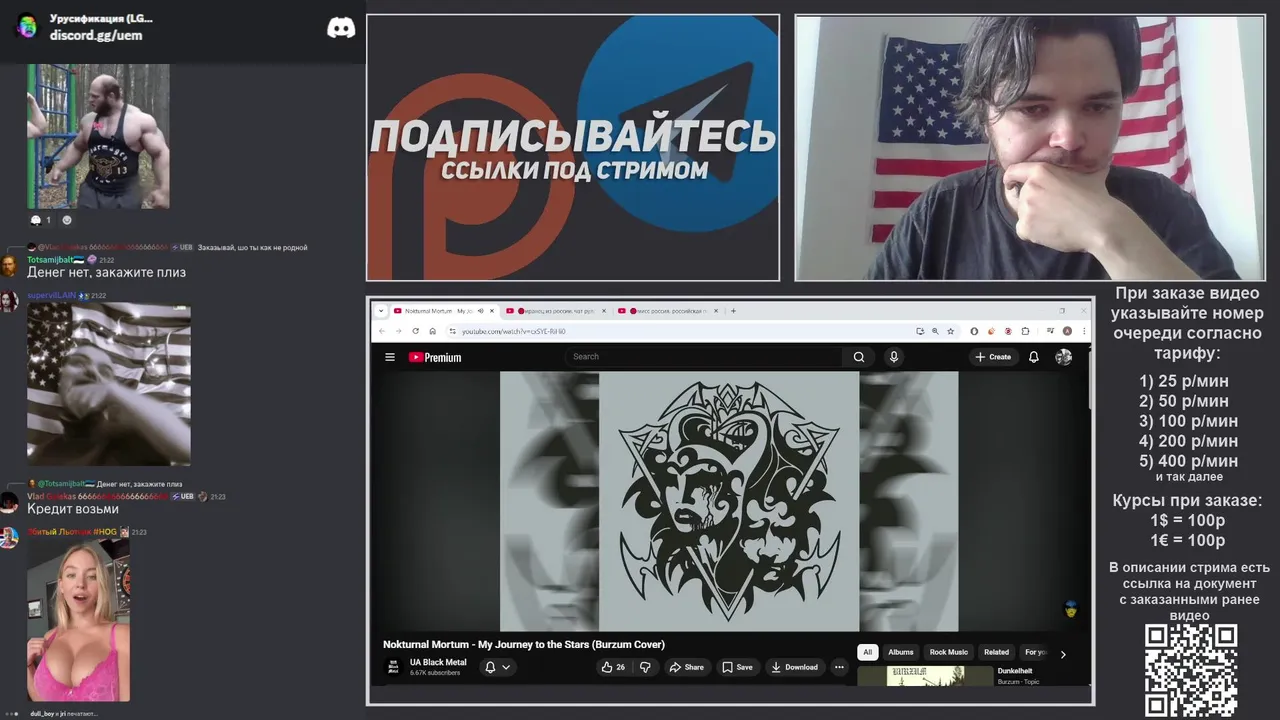This screenshot has width=1280, height=720.
Task: Click message "Денег нет, закажите плиз"
Action: [106, 272]
